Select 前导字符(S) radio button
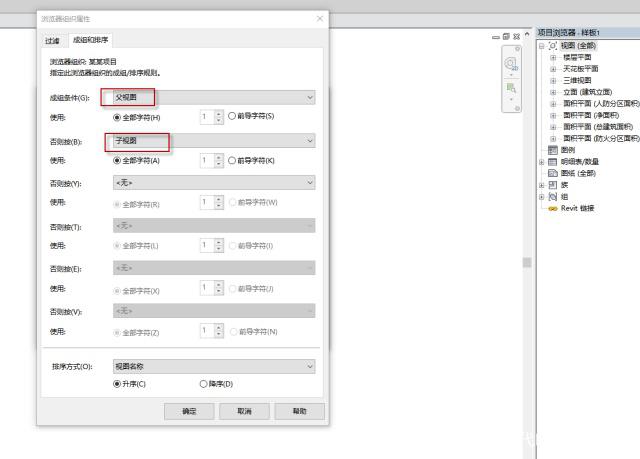This screenshot has width=640, height=459. click(232, 117)
